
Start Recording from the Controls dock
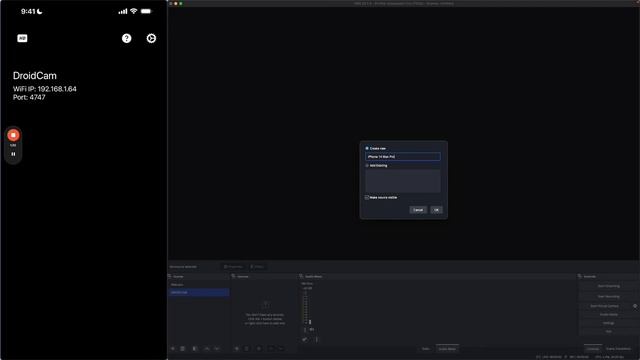click(x=609, y=296)
